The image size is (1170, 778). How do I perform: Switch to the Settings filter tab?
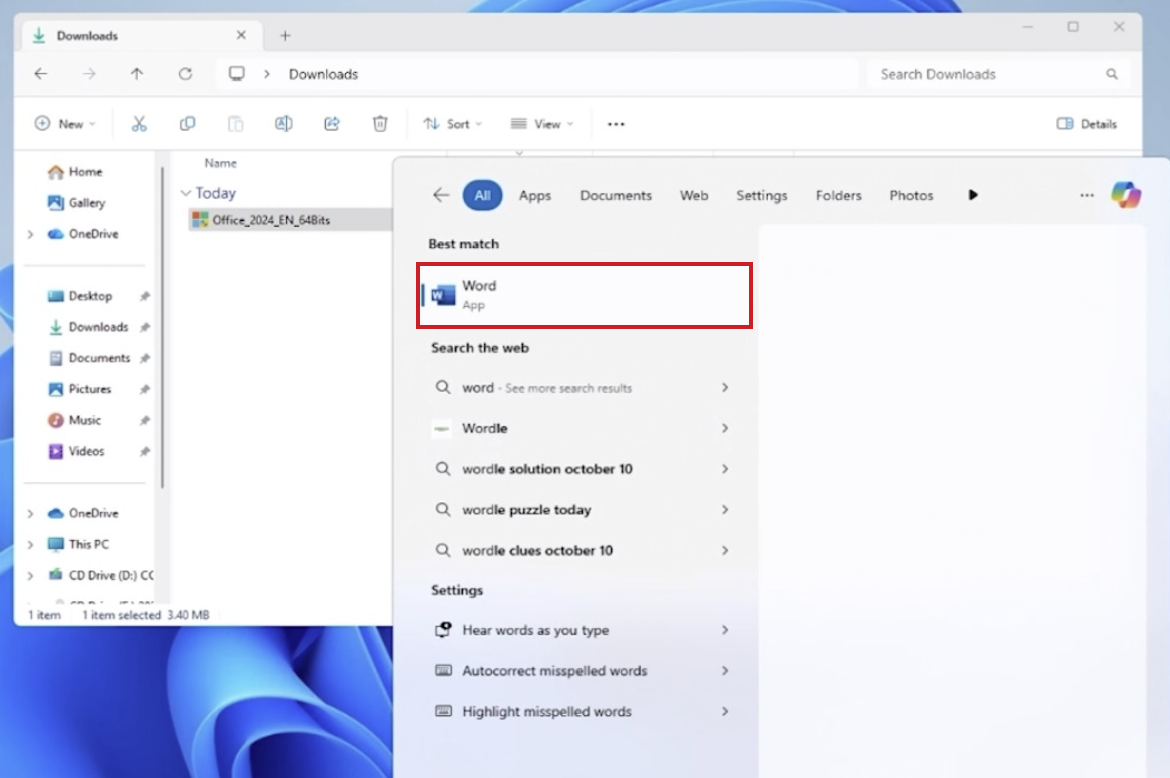(x=762, y=195)
